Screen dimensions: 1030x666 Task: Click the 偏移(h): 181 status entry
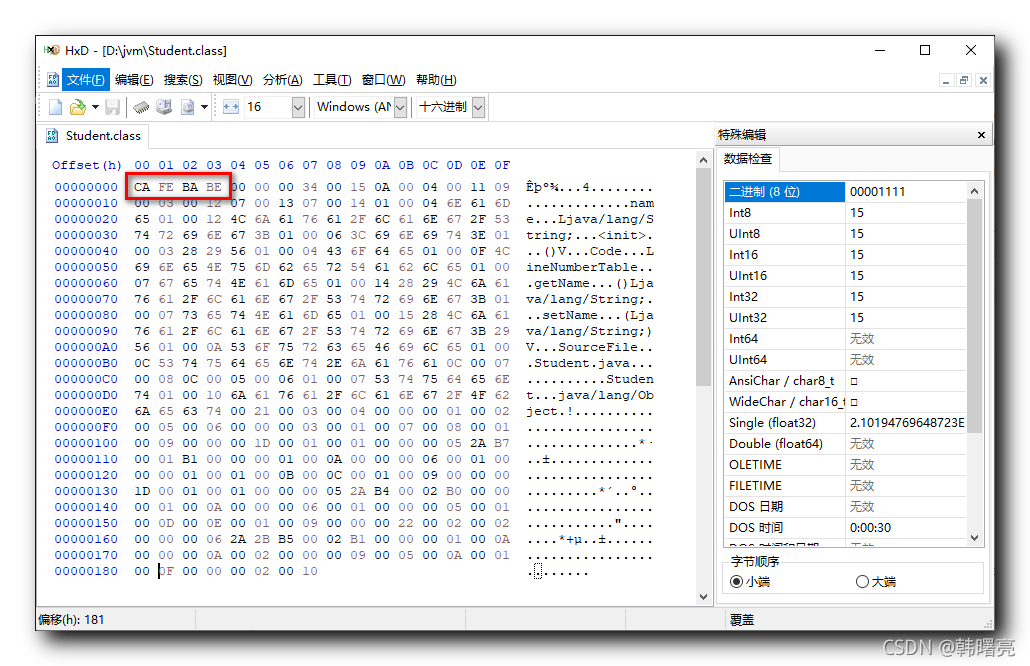coord(71,620)
